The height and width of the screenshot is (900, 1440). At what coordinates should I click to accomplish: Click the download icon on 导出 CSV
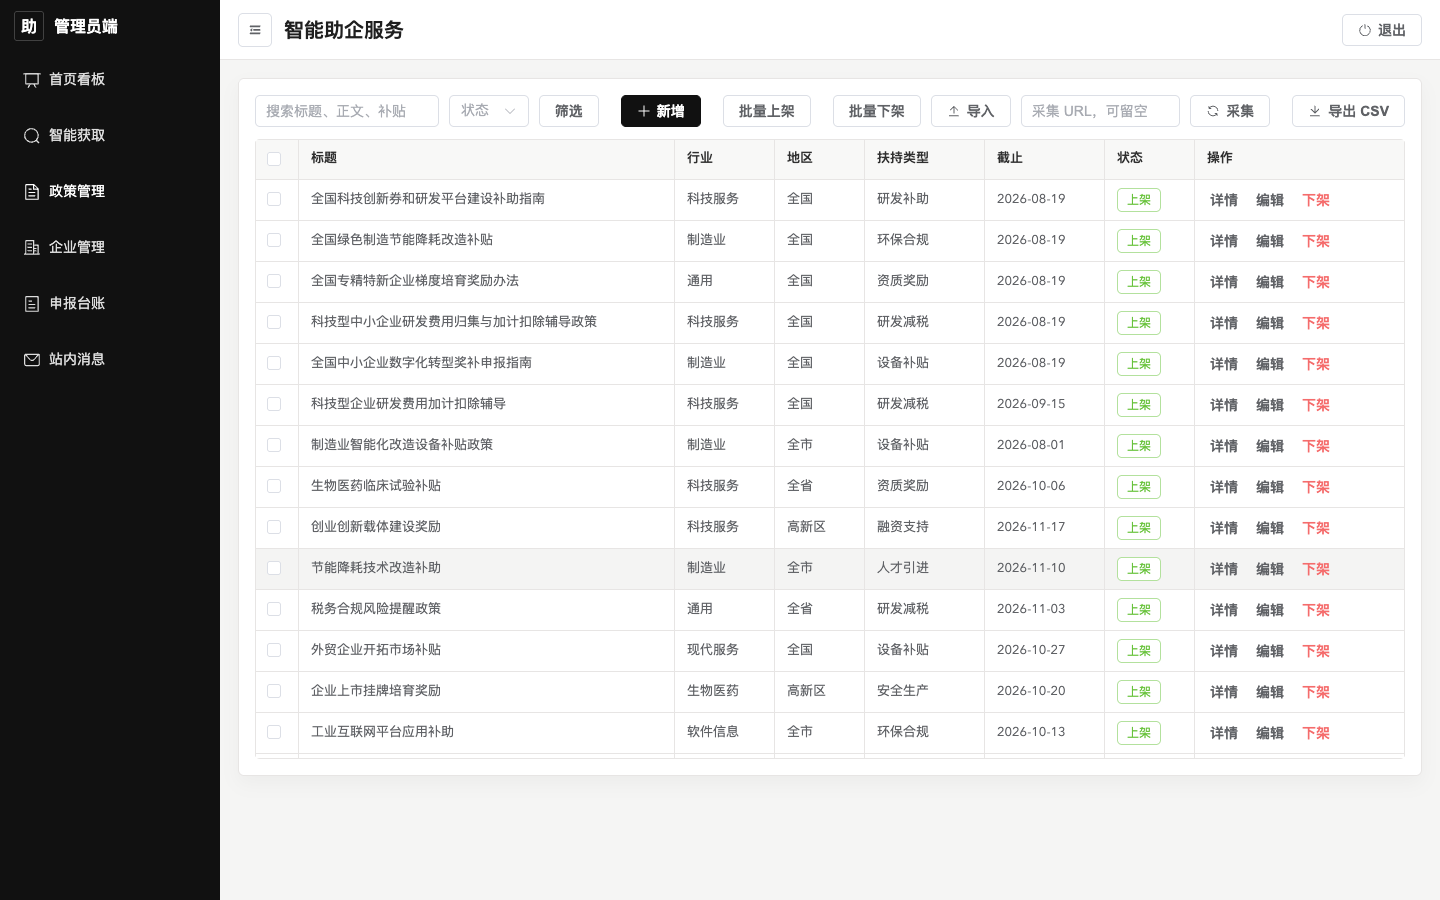point(1315,111)
